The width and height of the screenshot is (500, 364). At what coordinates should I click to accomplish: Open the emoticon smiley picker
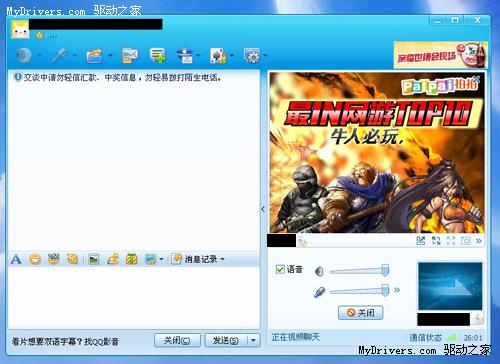(x=35, y=259)
